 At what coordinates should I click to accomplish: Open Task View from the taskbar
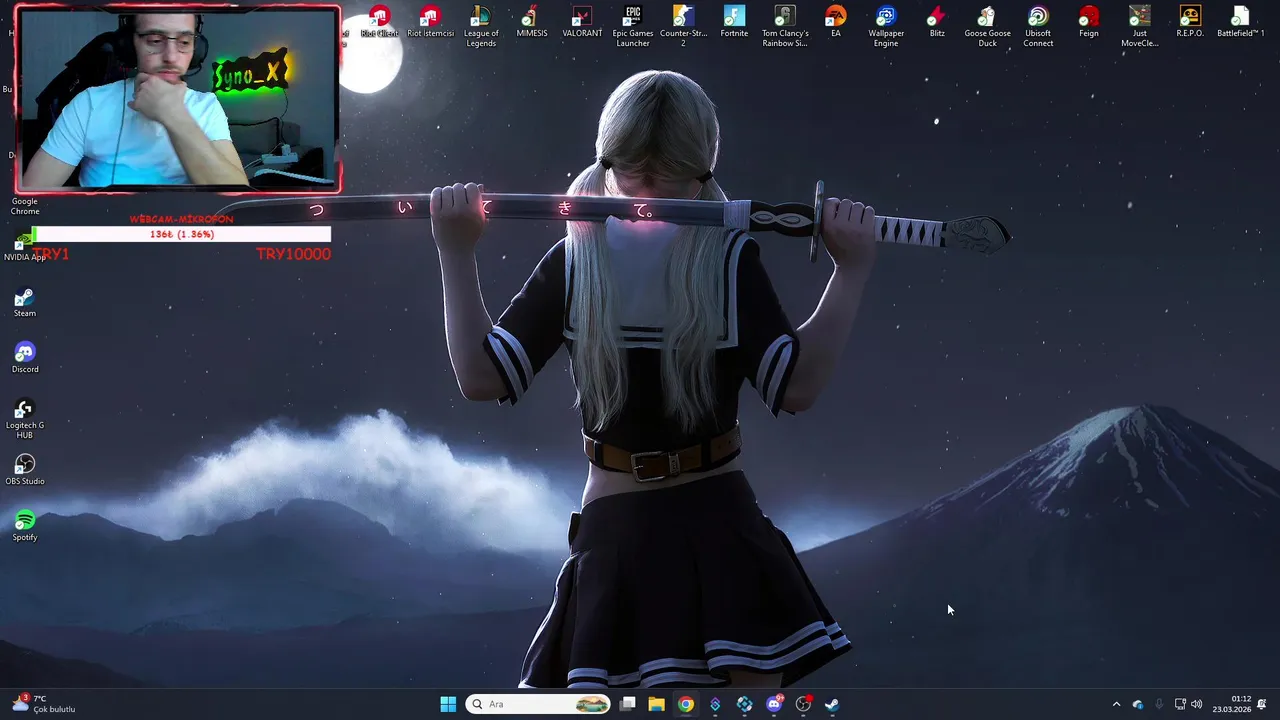[628, 704]
